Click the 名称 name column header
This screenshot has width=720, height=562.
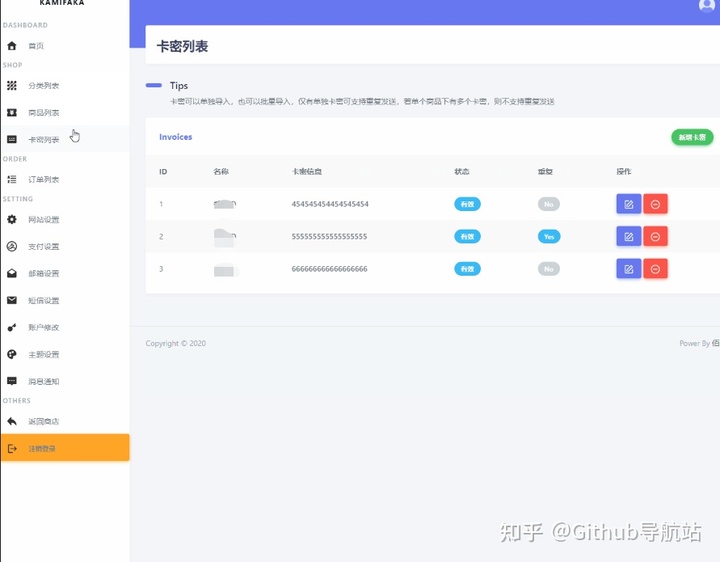(x=221, y=172)
